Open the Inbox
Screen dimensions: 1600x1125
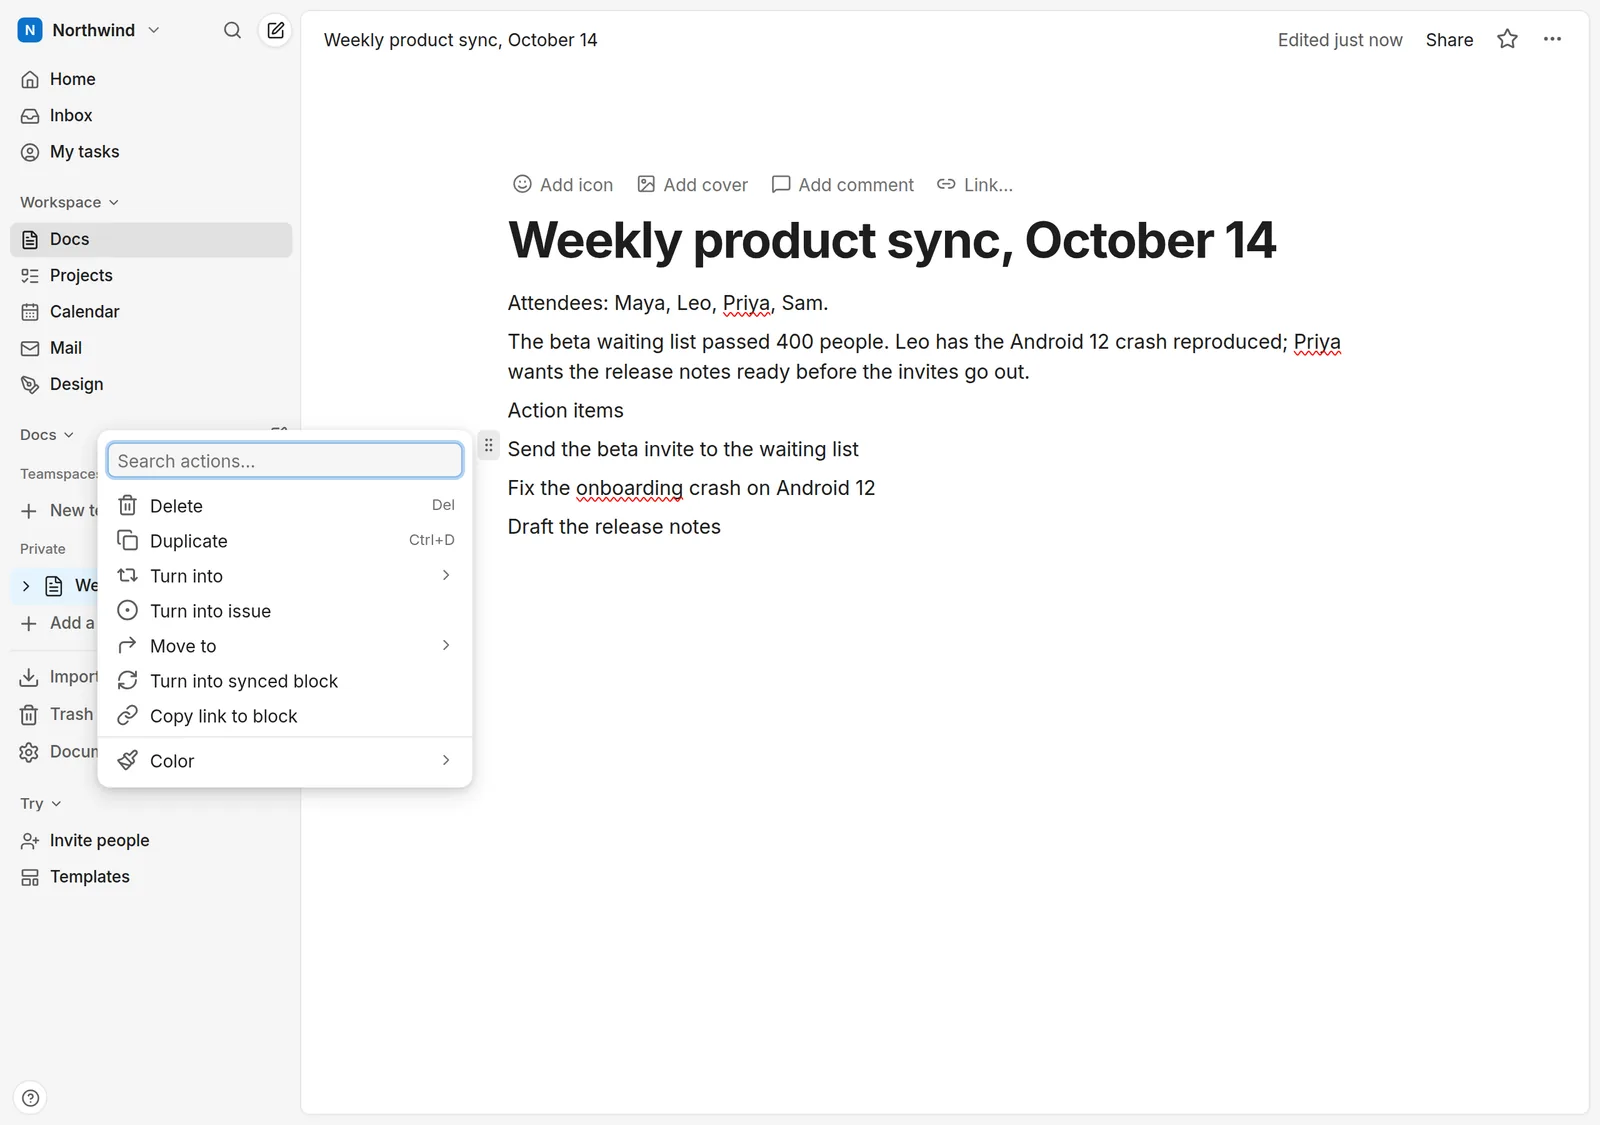(x=151, y=115)
